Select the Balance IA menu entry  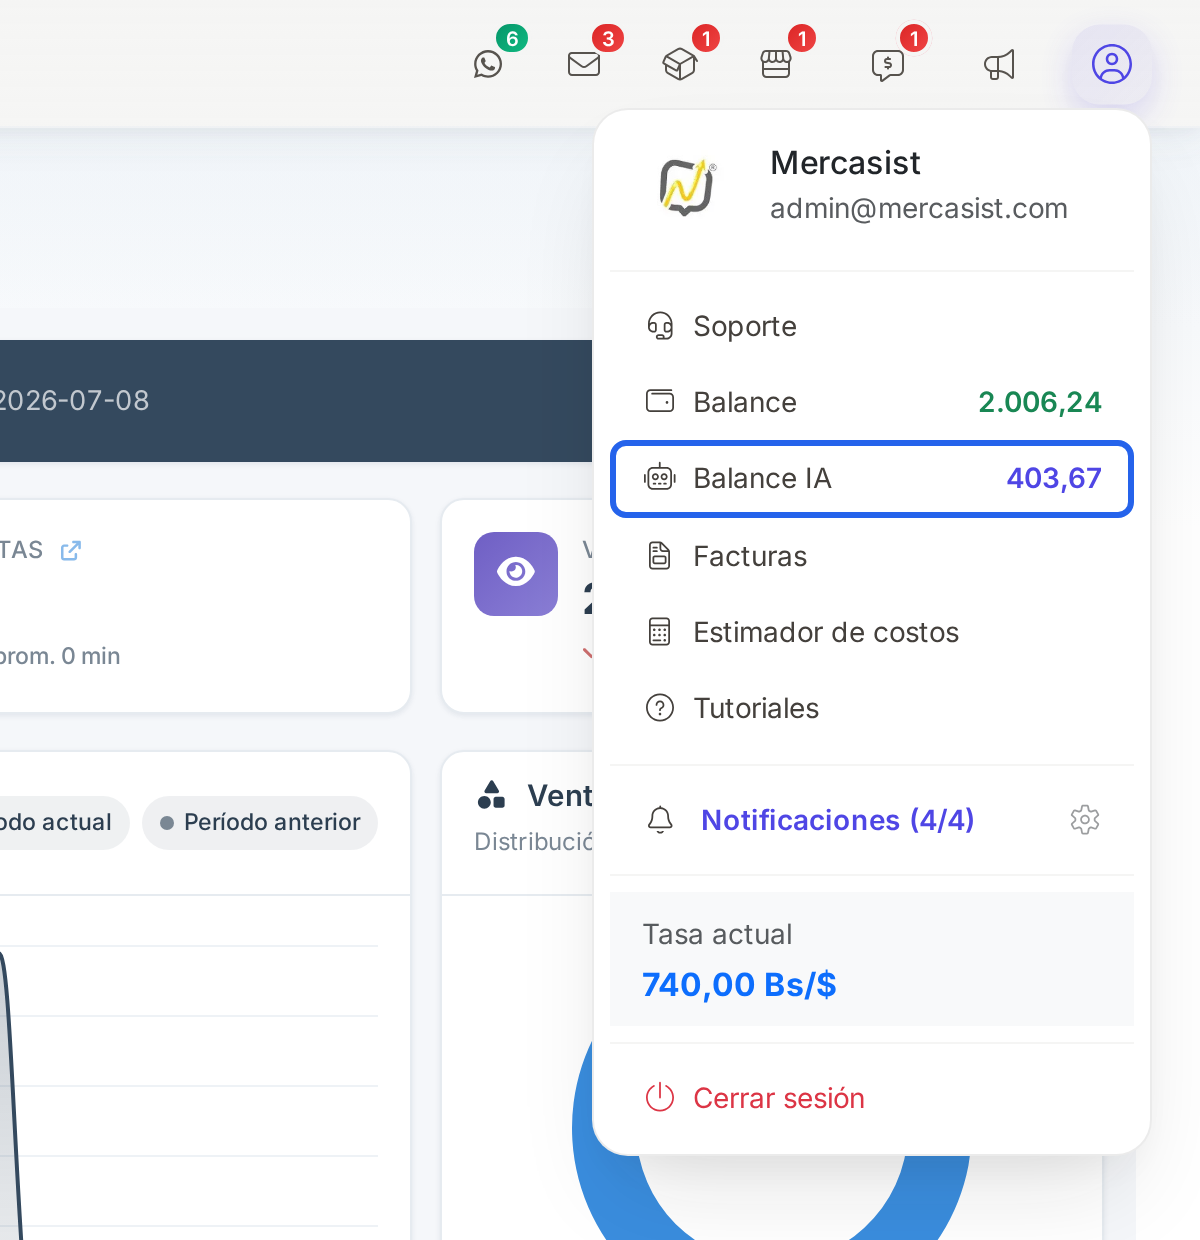tap(872, 478)
